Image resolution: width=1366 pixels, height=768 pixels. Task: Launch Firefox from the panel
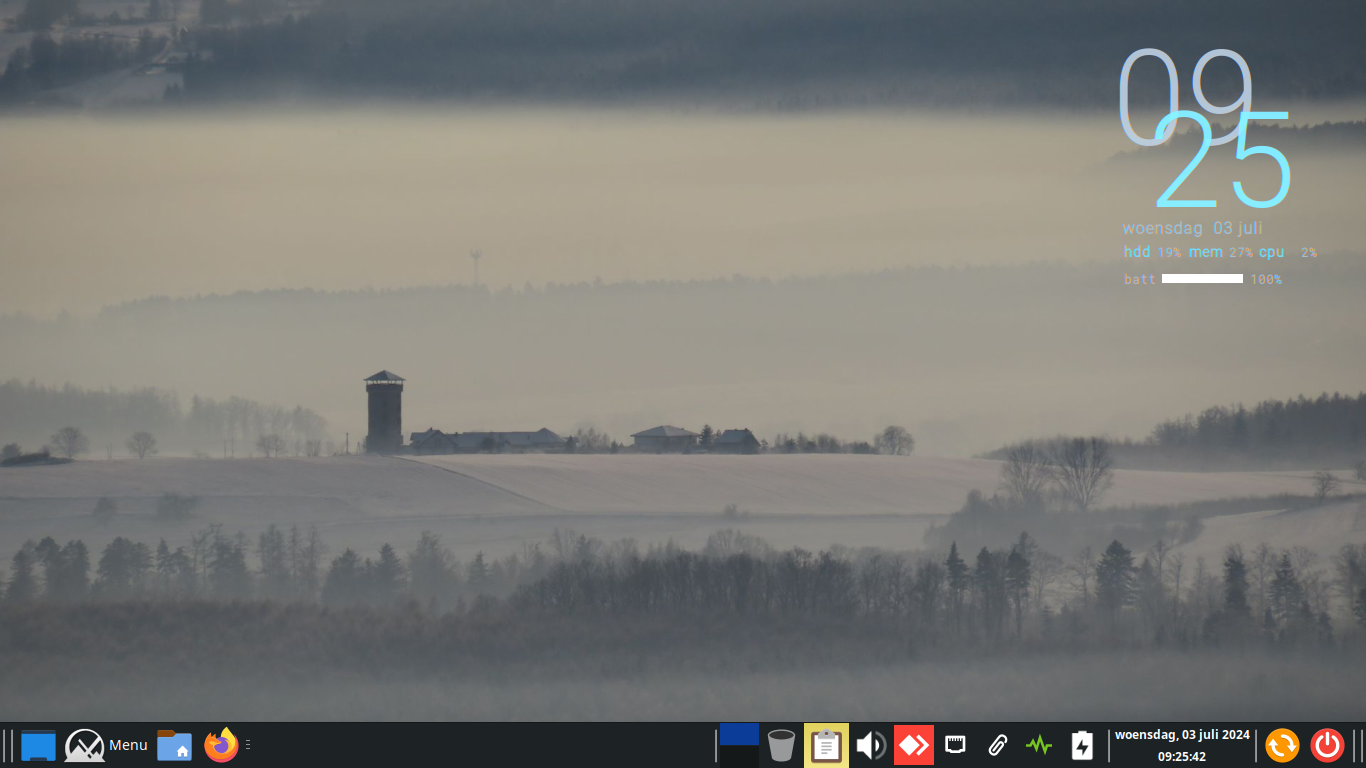click(221, 745)
